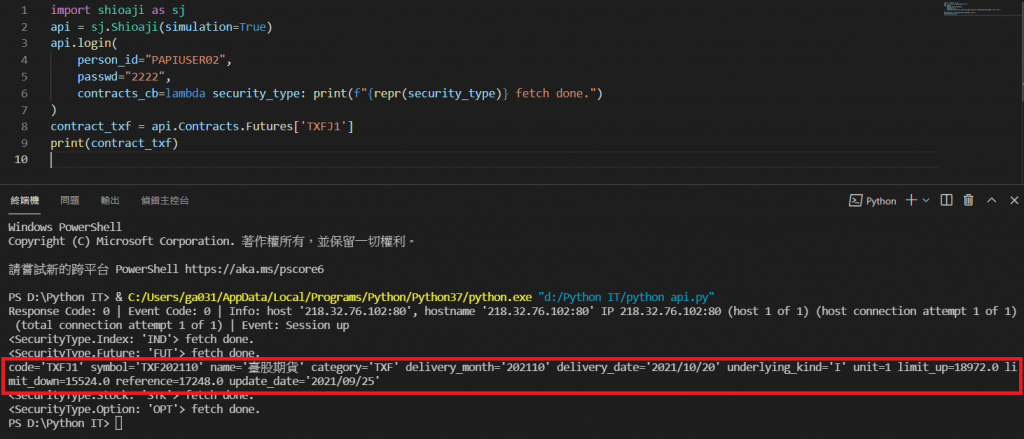Open the 終端機 terminal tab
This screenshot has width=1024, height=439.
pyautogui.click(x=25, y=201)
